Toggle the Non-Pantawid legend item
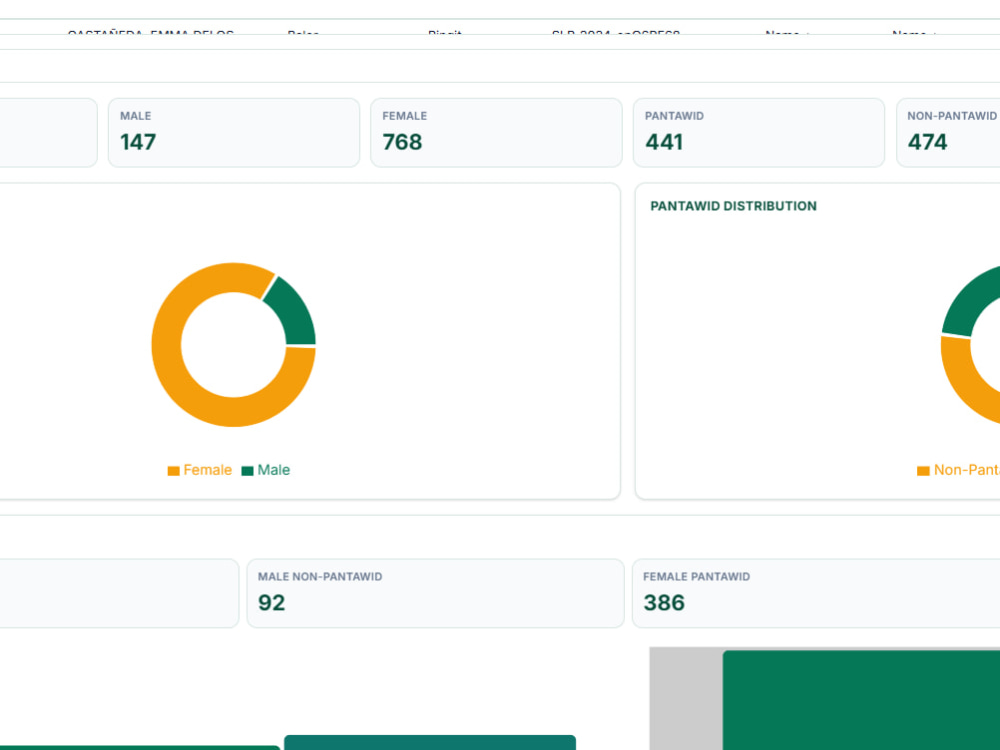 click(959, 470)
